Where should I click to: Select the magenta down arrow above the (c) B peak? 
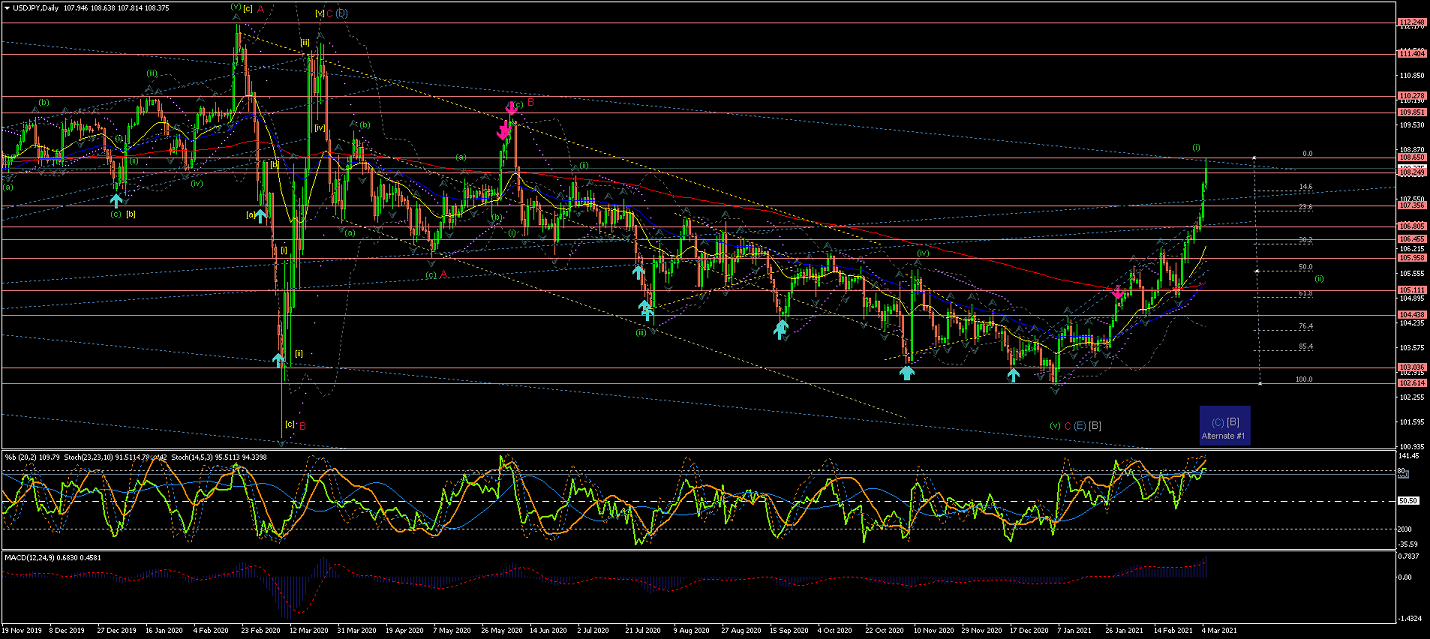coord(511,107)
